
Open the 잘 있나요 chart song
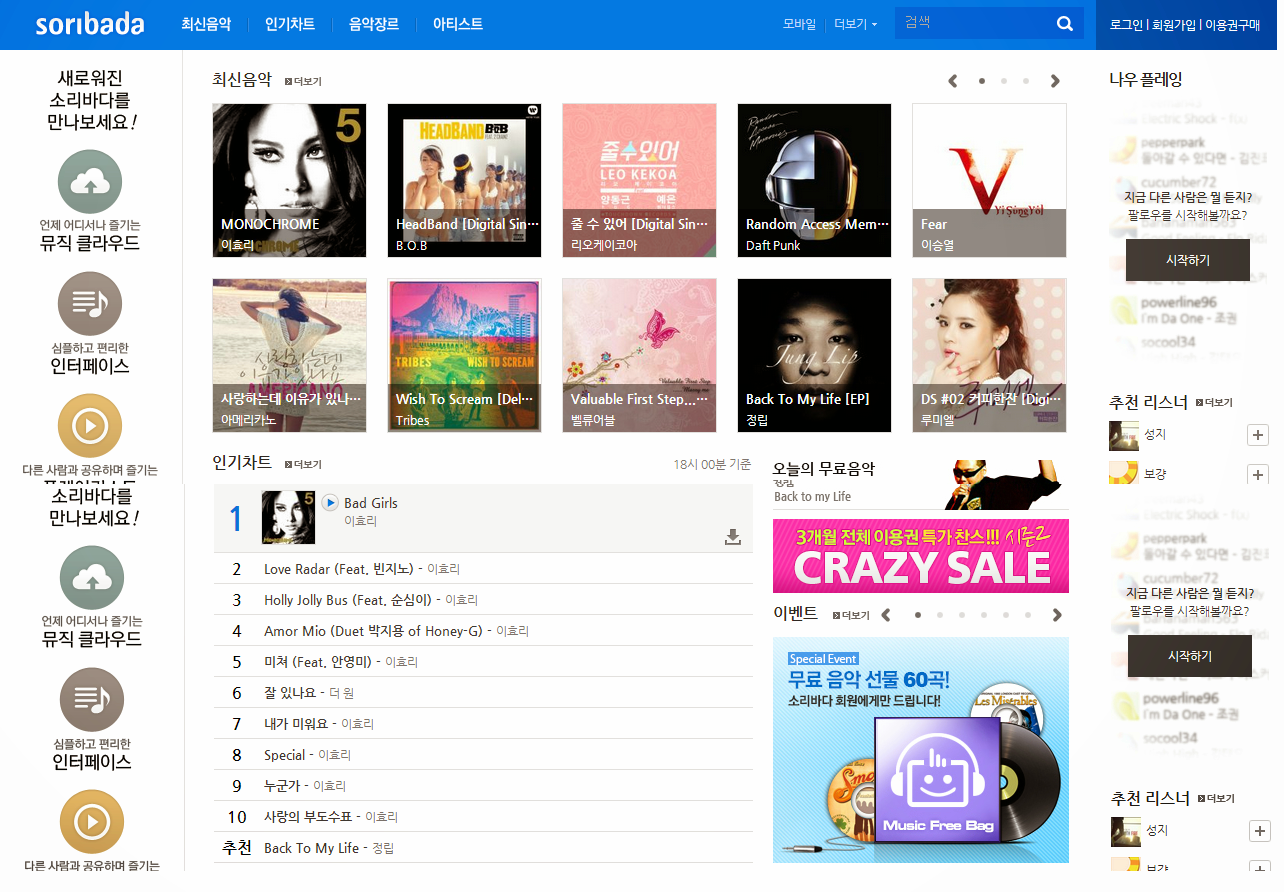(x=290, y=693)
